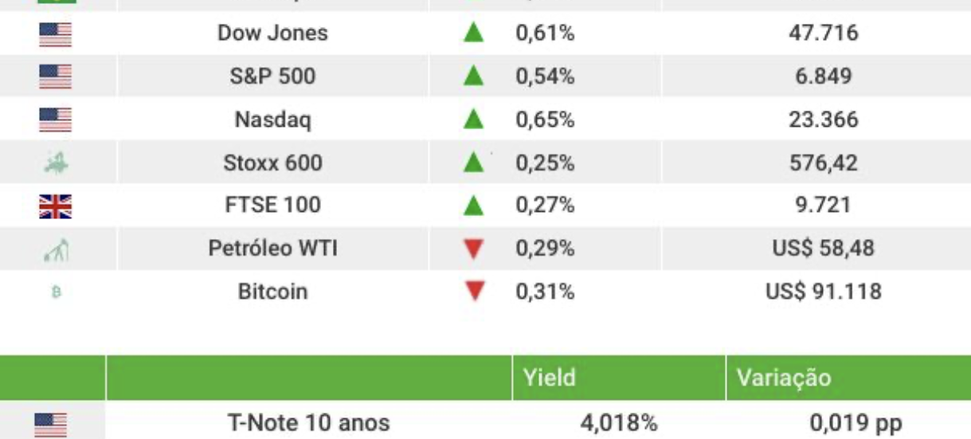Click the T-Note 10 anos label

(309, 424)
